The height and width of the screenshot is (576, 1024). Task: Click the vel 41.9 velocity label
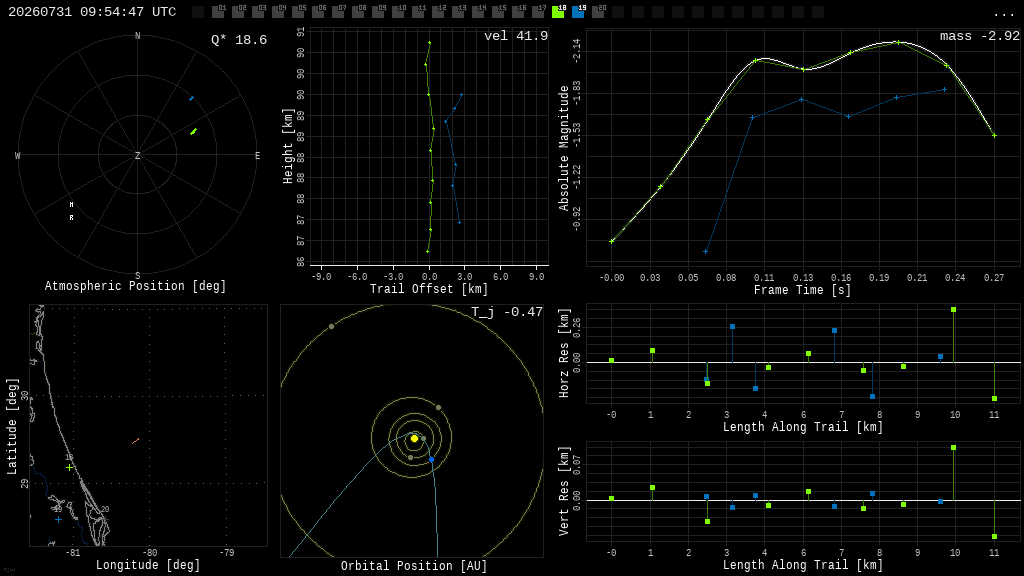coord(516,36)
